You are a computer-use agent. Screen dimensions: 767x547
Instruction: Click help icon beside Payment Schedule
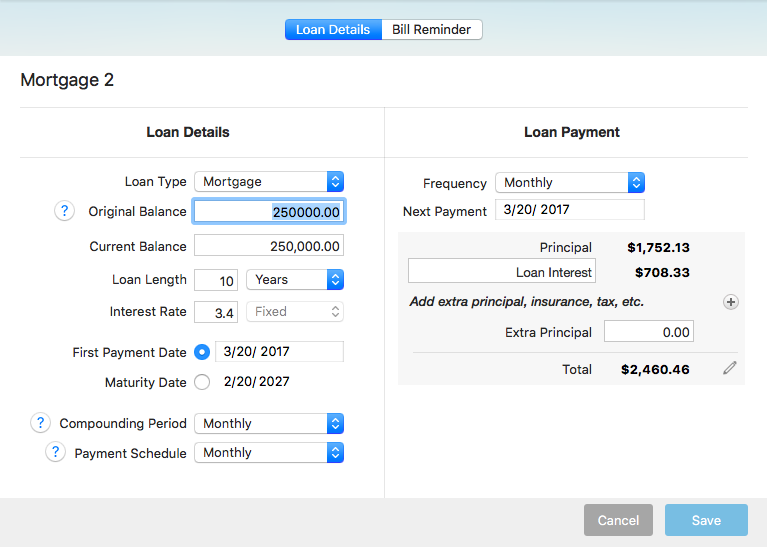pos(56,452)
